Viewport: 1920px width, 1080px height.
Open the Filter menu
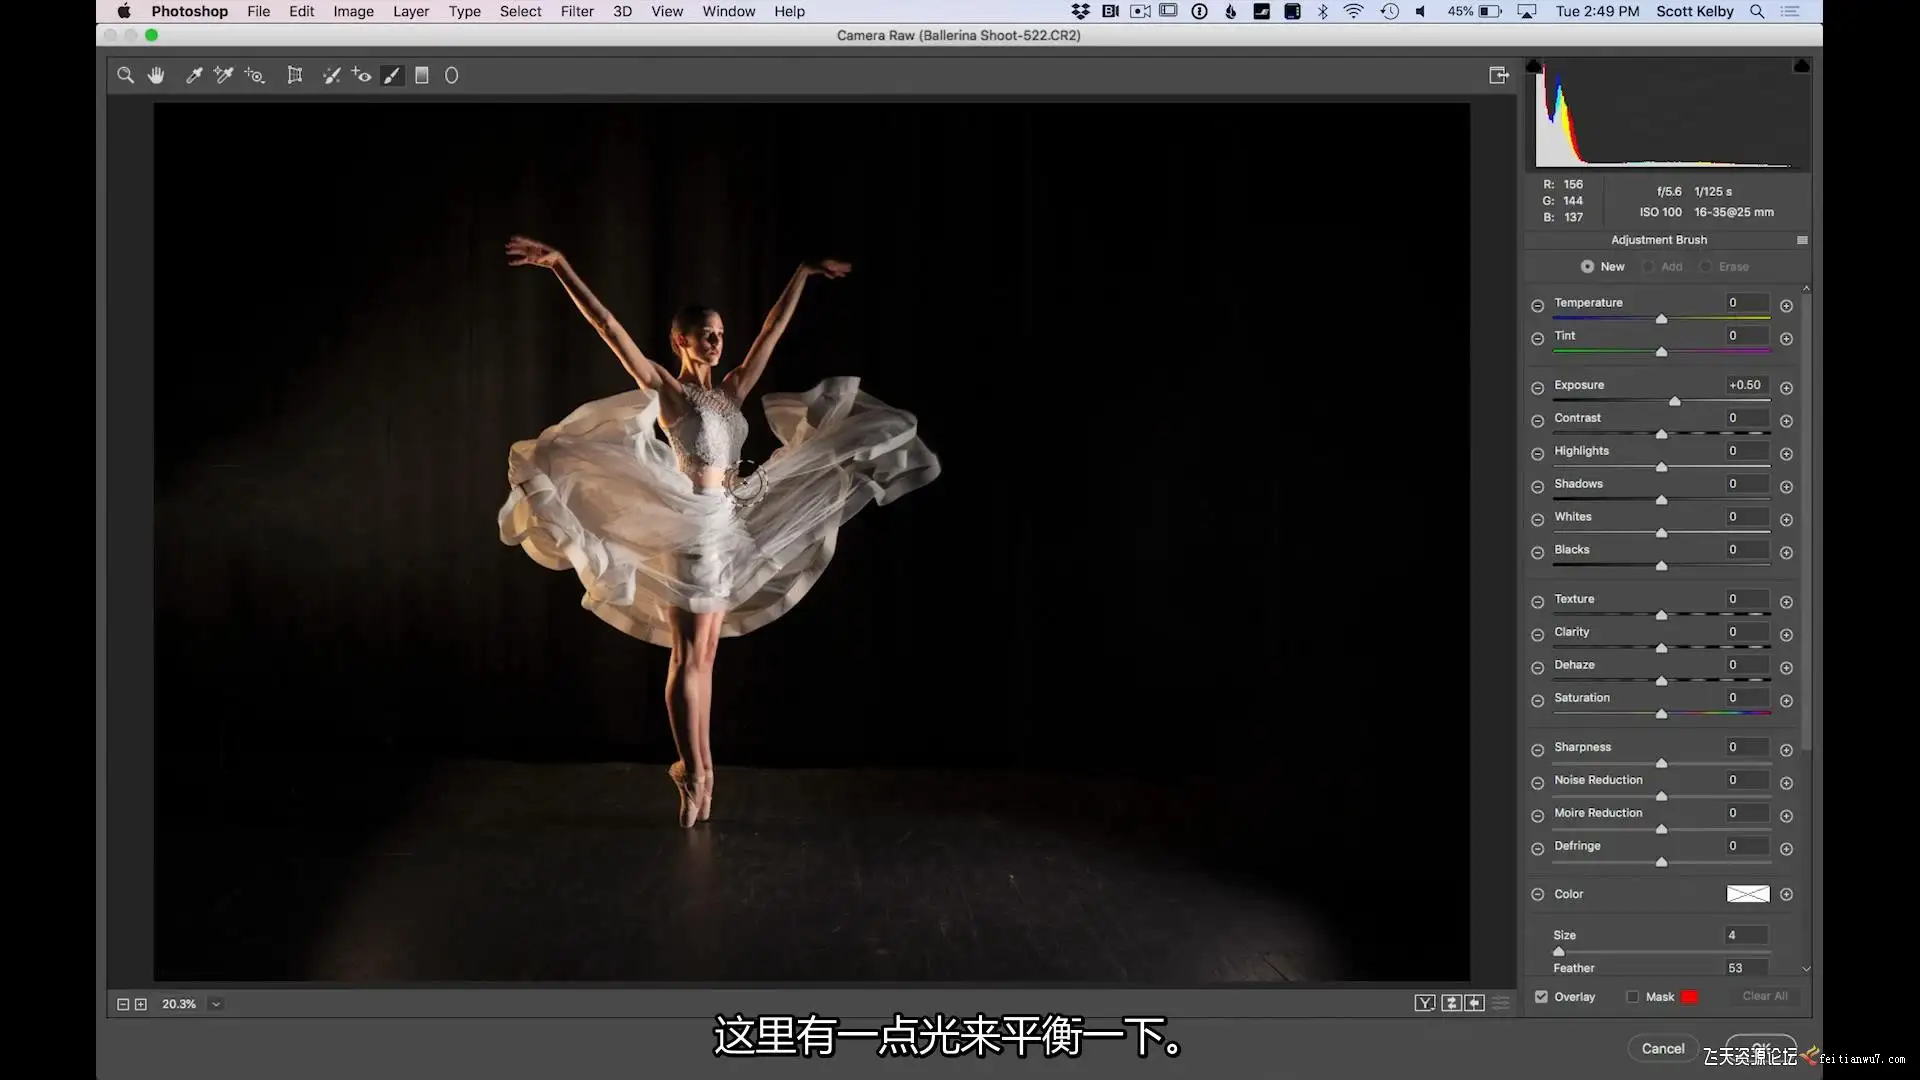click(577, 11)
